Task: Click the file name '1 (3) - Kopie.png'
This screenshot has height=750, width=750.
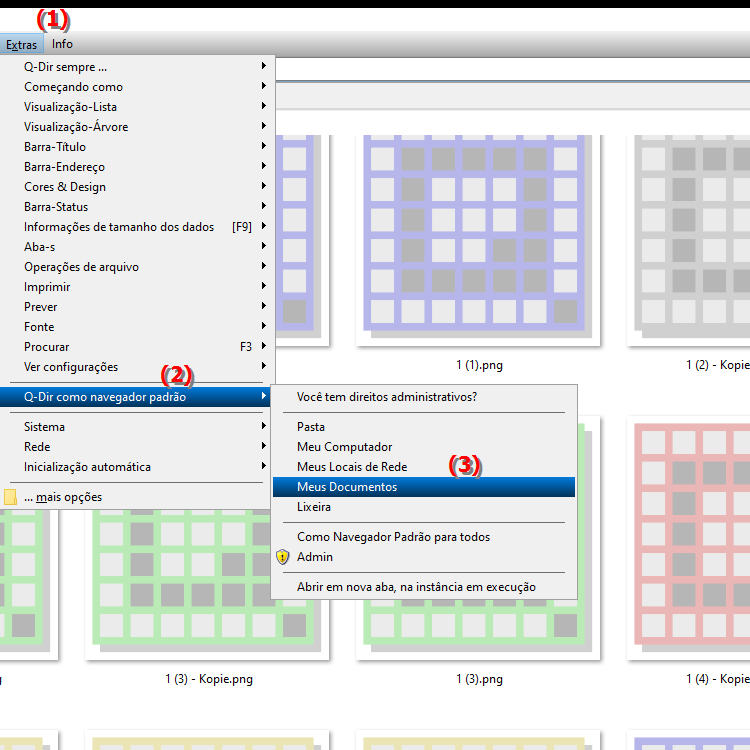Action: (209, 679)
